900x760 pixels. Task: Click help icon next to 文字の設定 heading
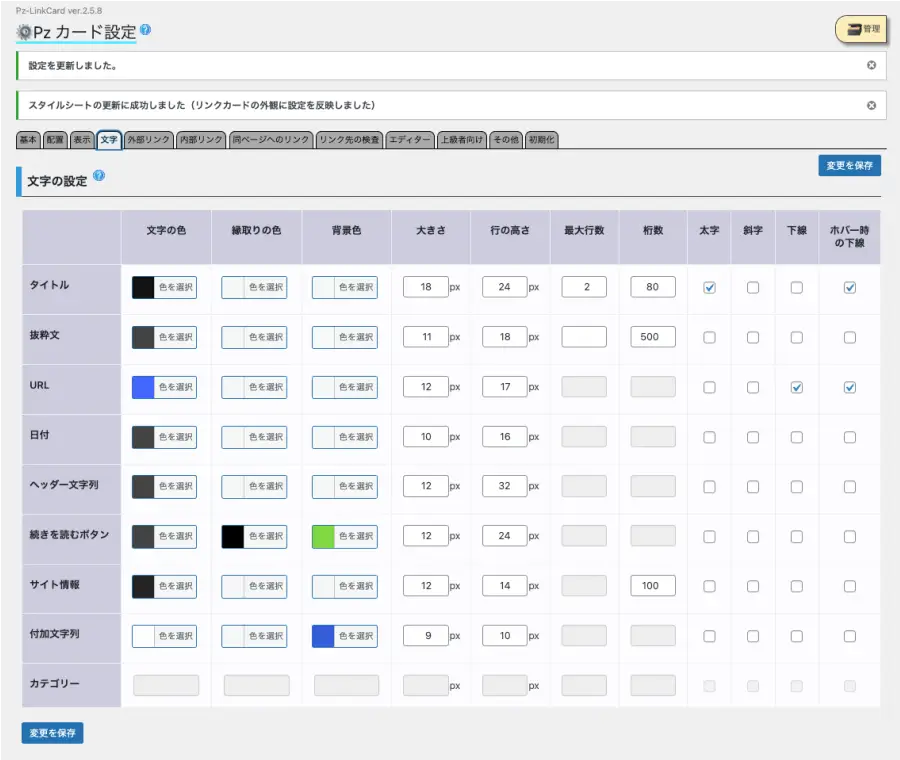[x=99, y=176]
